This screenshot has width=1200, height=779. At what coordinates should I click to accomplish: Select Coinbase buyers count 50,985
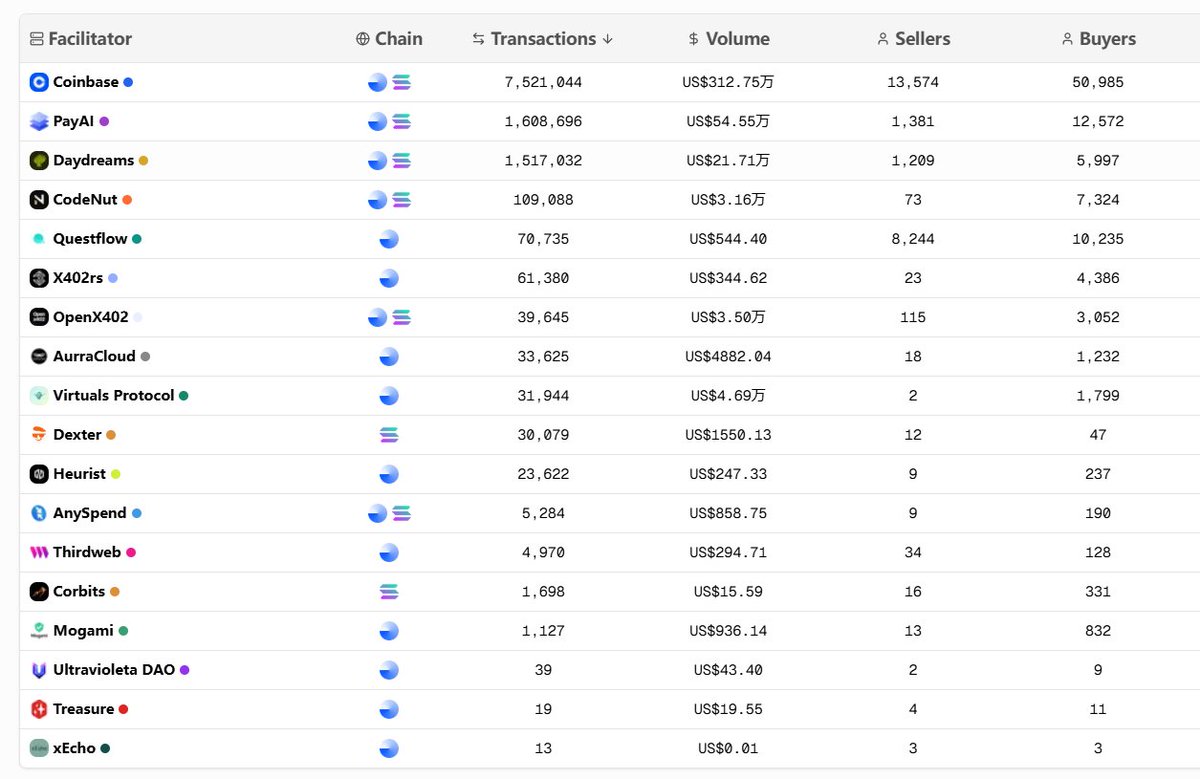[1098, 82]
